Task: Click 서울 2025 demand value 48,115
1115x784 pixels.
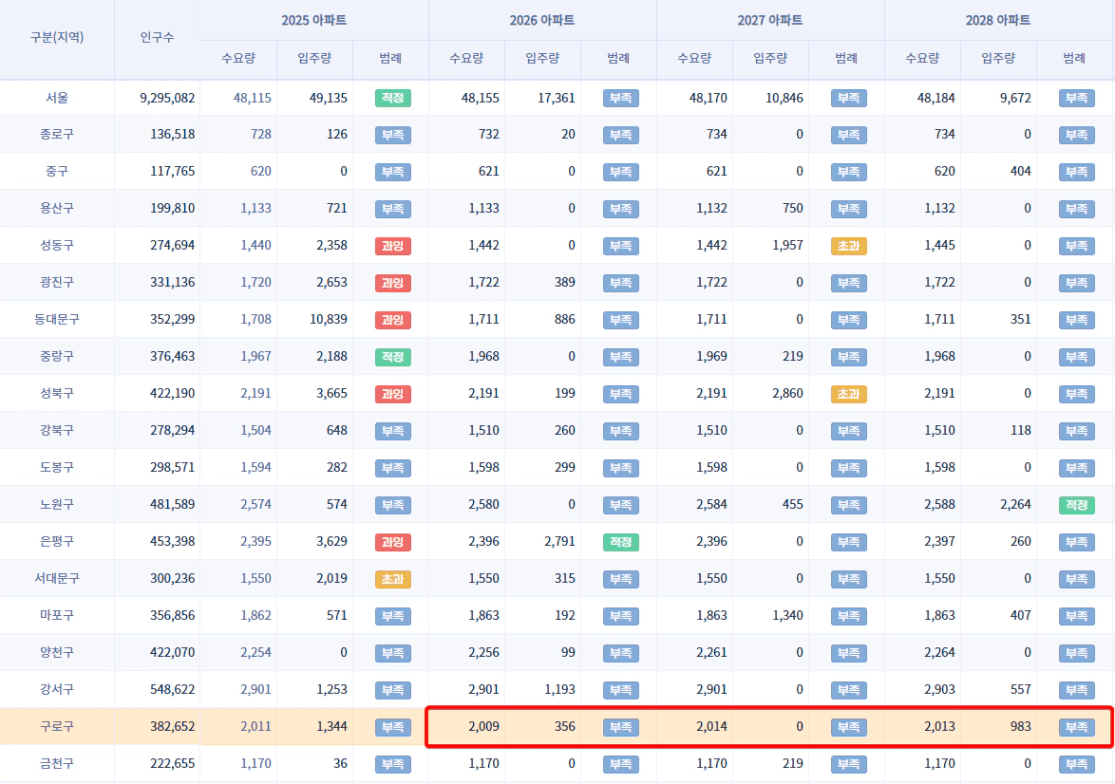Action: 252,98
